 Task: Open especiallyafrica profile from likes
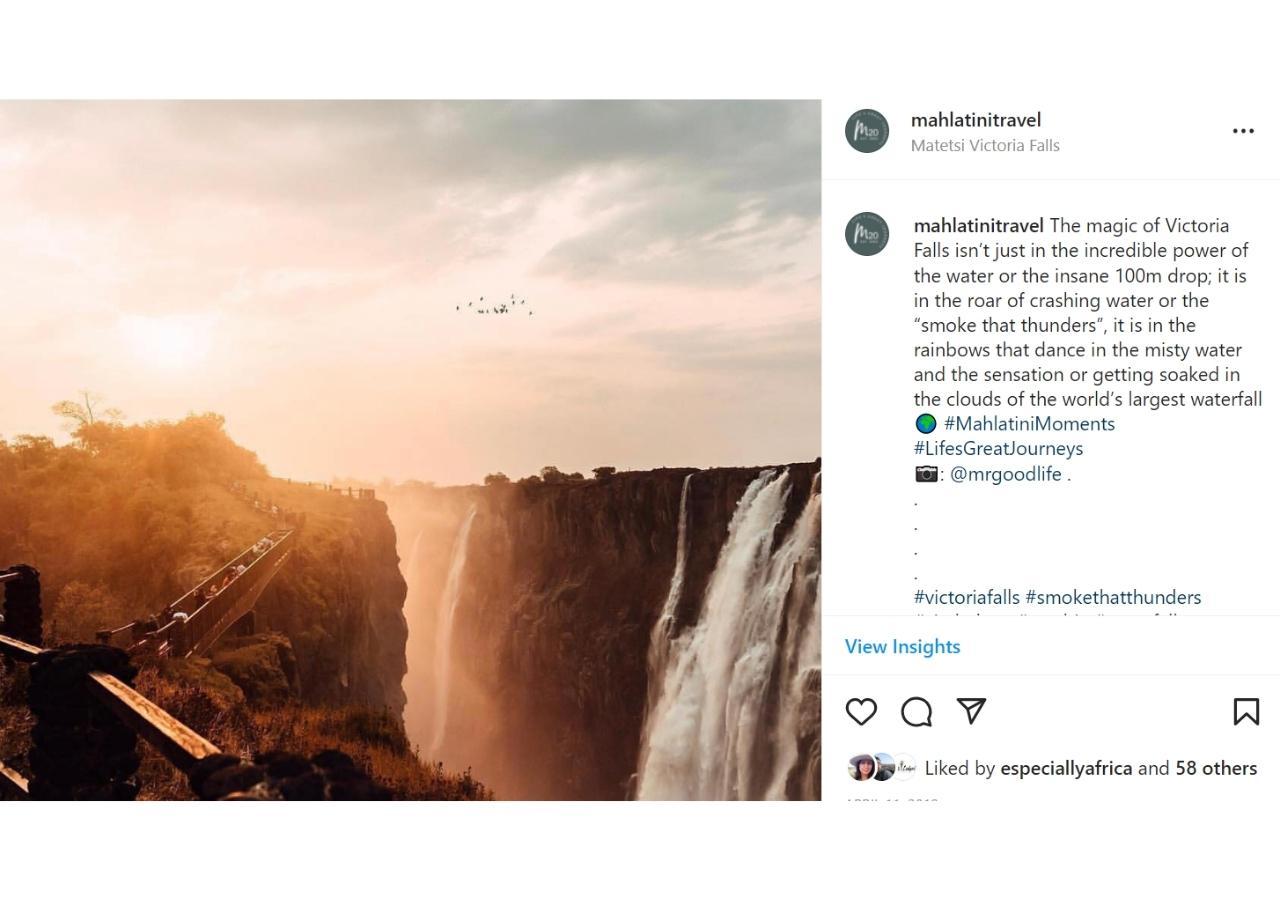[1066, 768]
